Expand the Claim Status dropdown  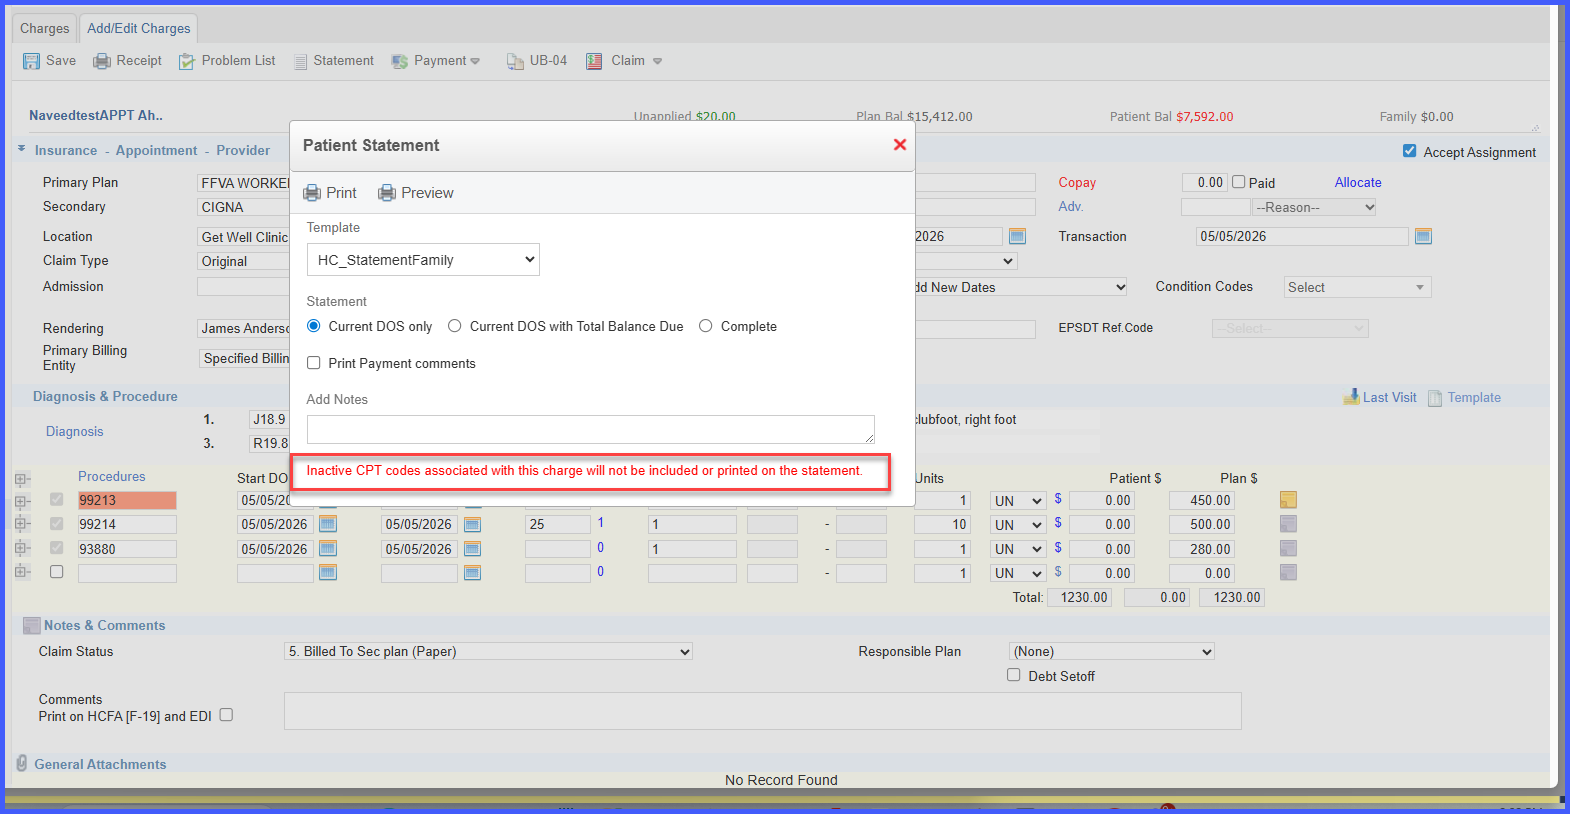click(489, 651)
